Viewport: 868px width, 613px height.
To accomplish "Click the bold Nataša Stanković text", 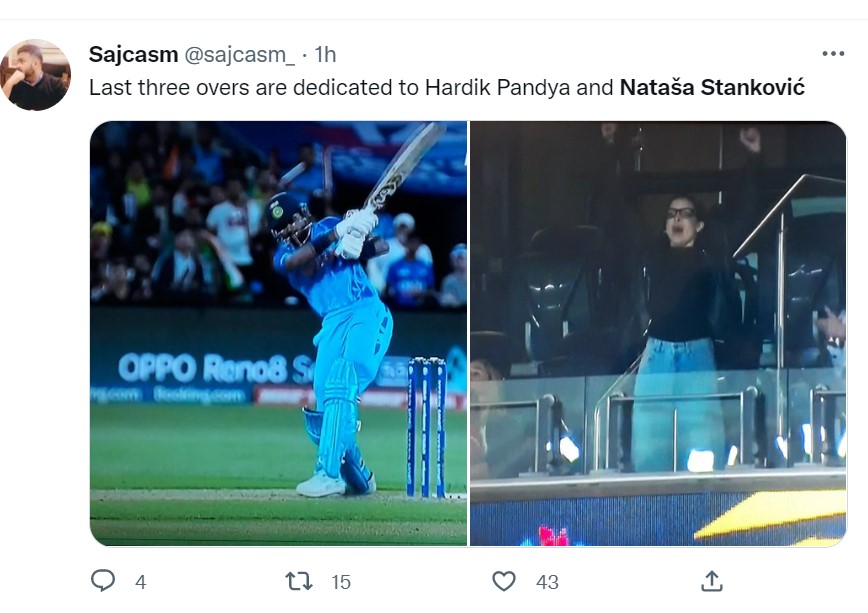I will [712, 88].
